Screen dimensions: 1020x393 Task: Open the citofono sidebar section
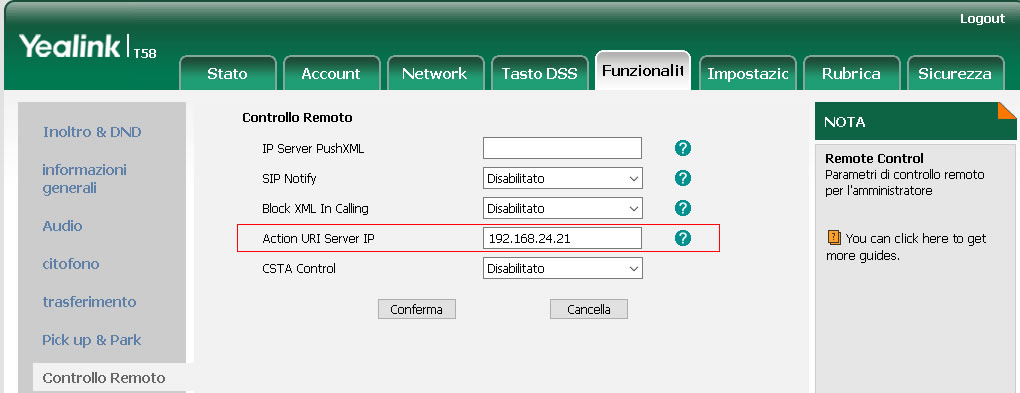tap(71, 264)
